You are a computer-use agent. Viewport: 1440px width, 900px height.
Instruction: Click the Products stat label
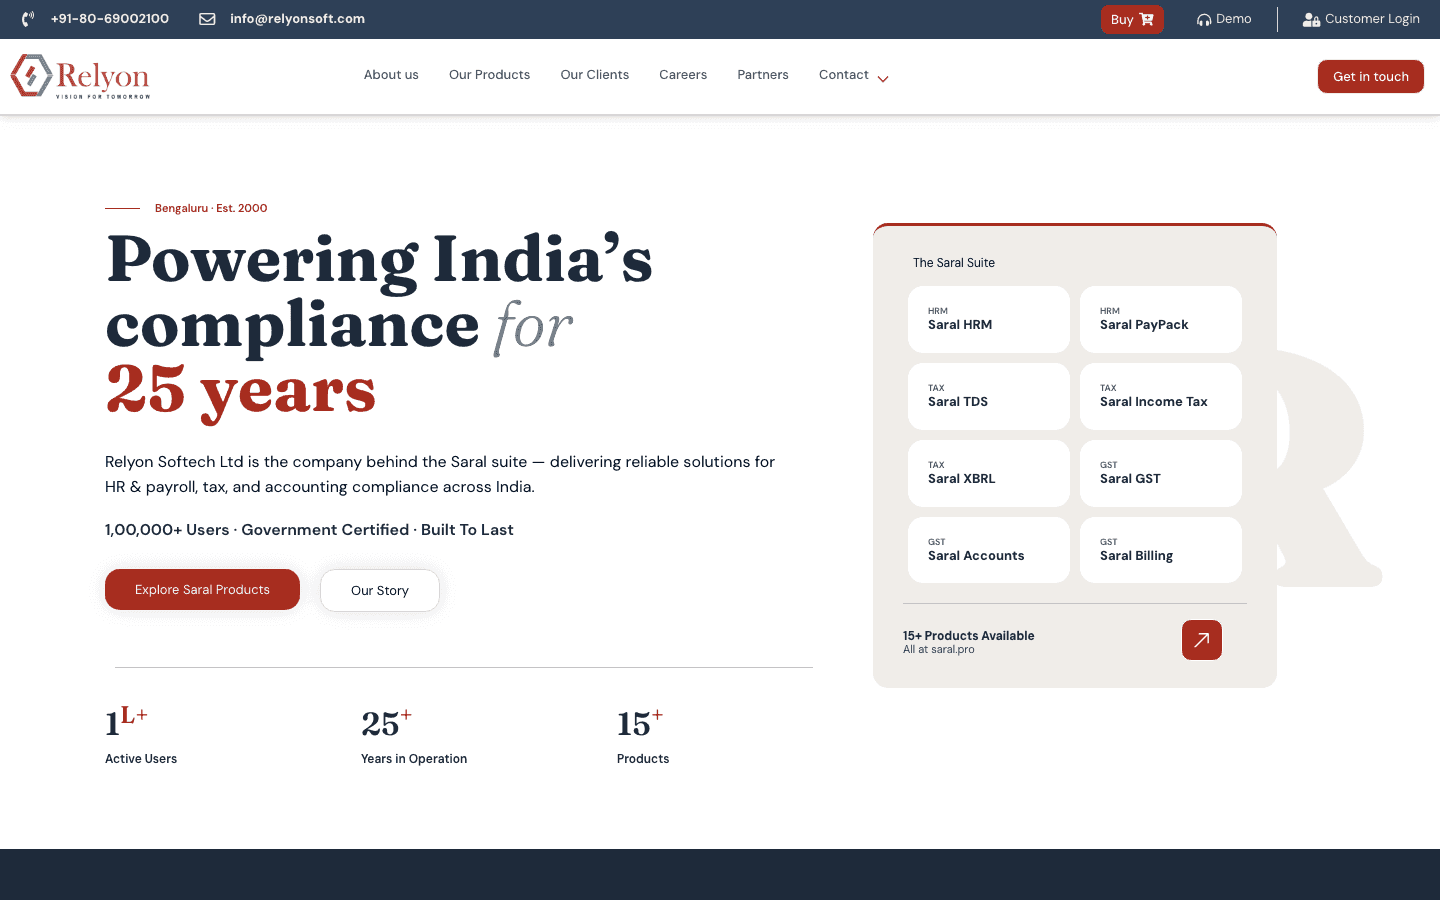click(x=643, y=759)
